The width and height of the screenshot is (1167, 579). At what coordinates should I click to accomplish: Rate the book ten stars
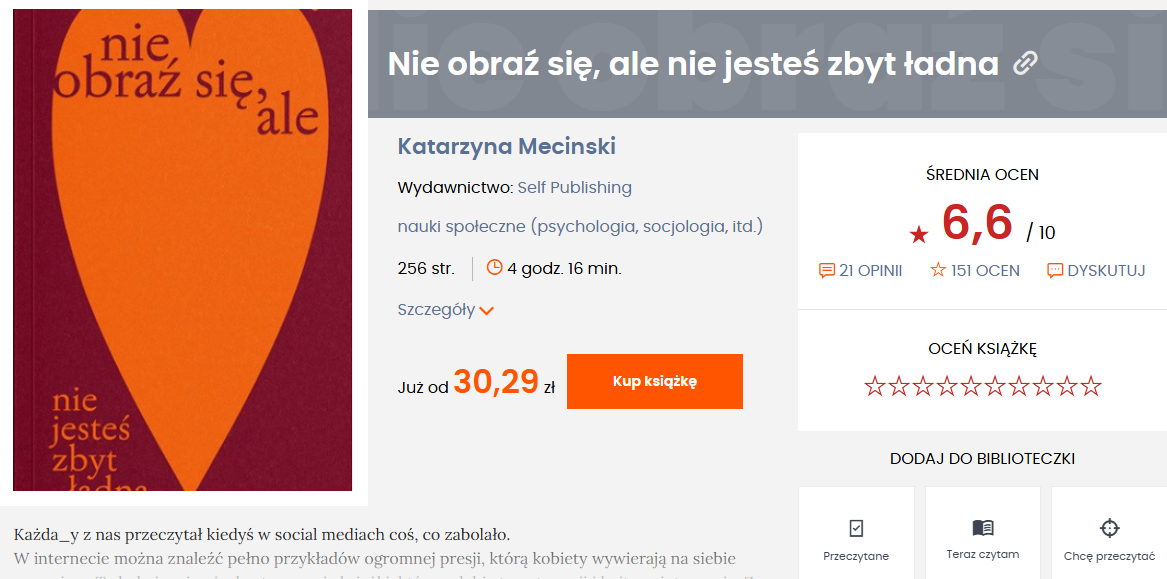pos(1091,386)
